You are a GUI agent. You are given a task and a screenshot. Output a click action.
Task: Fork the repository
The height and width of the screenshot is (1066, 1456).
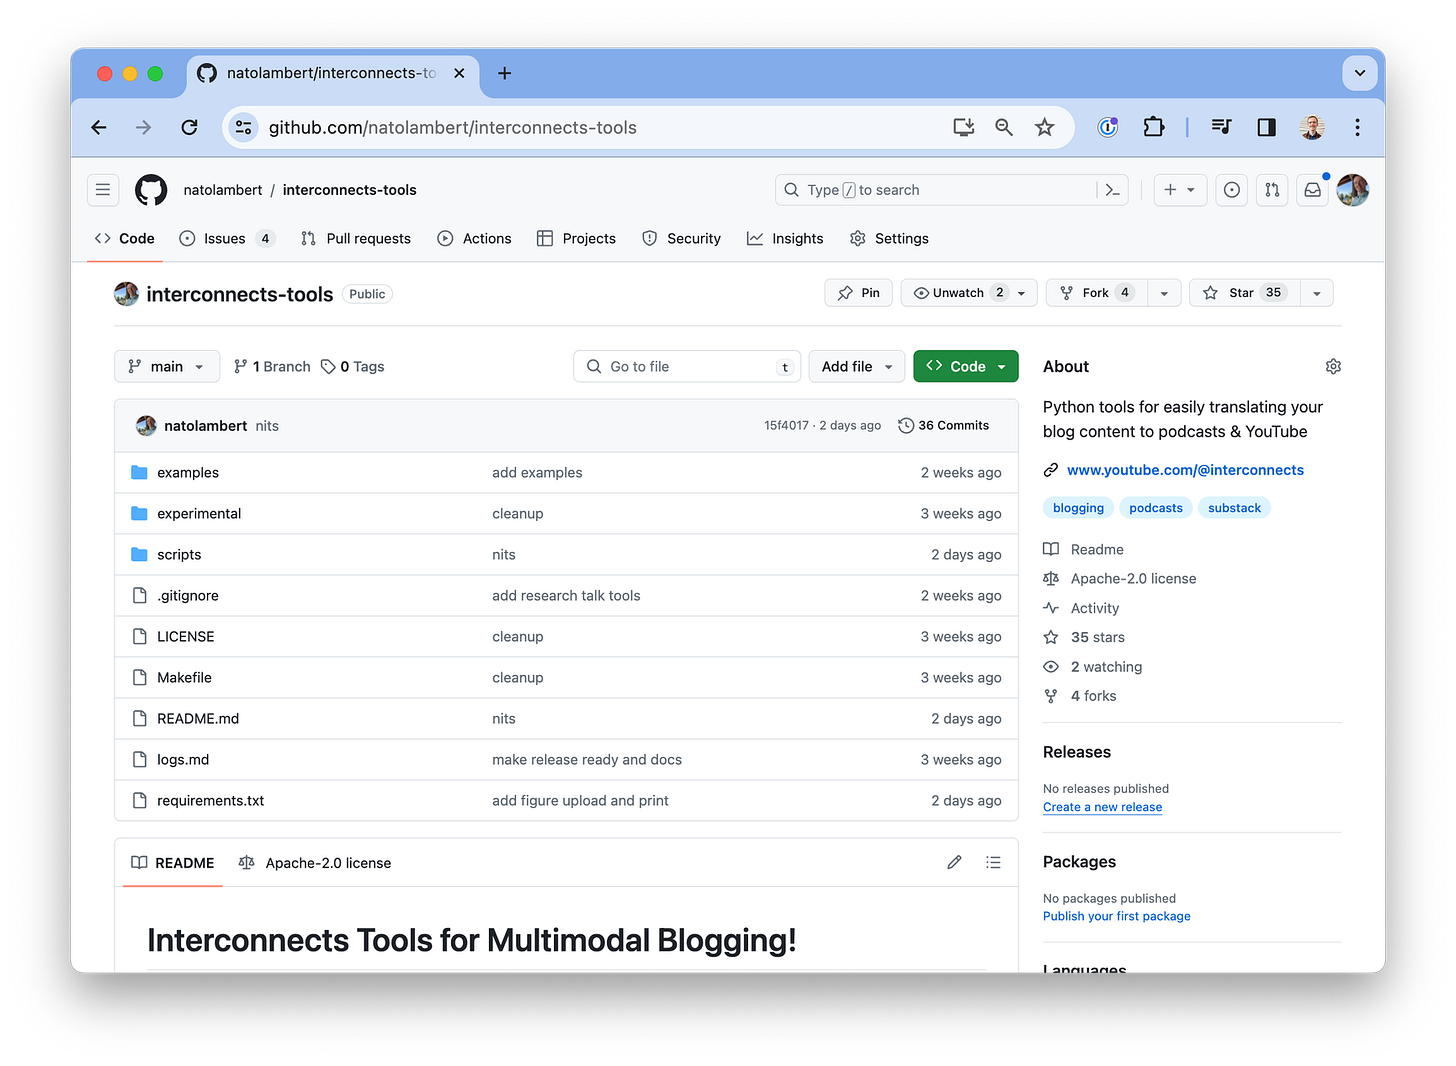(x=1096, y=293)
